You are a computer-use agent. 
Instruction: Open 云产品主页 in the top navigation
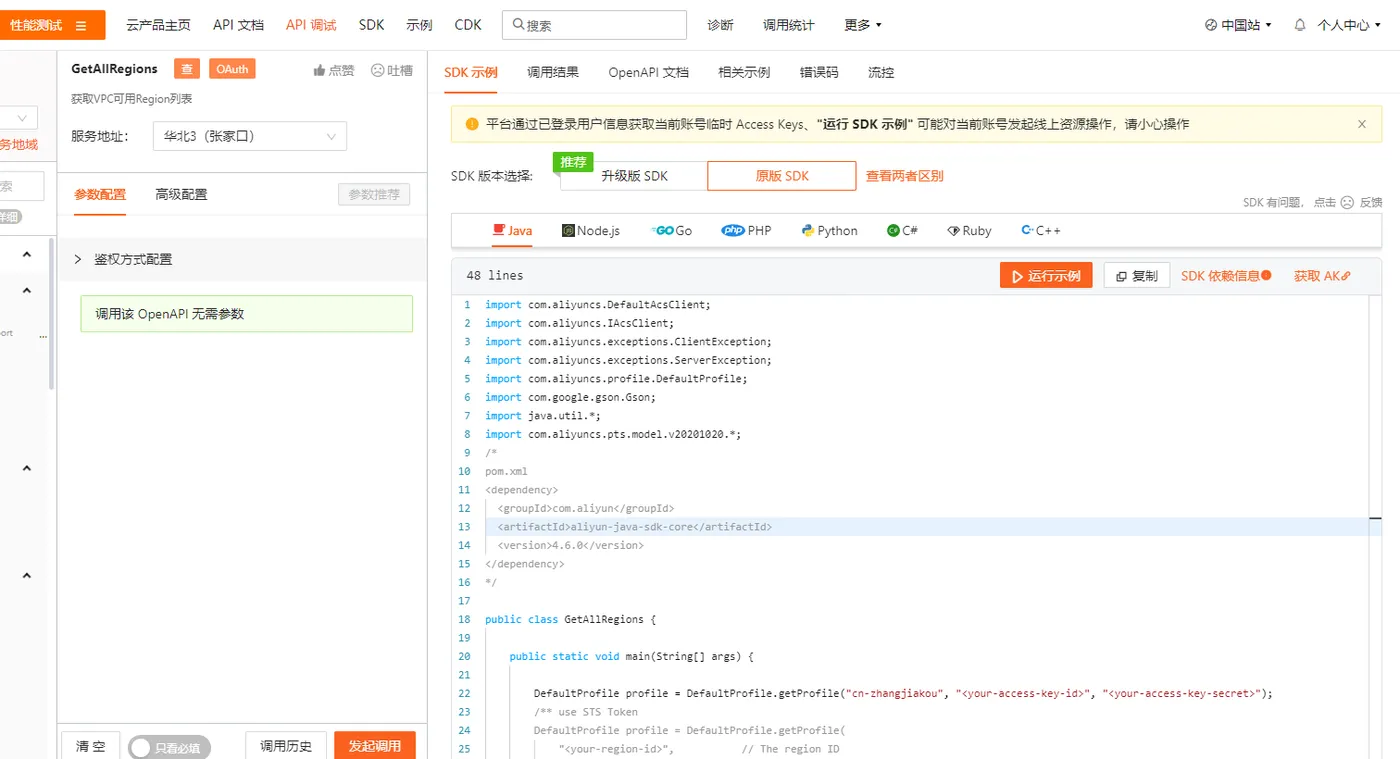(158, 25)
